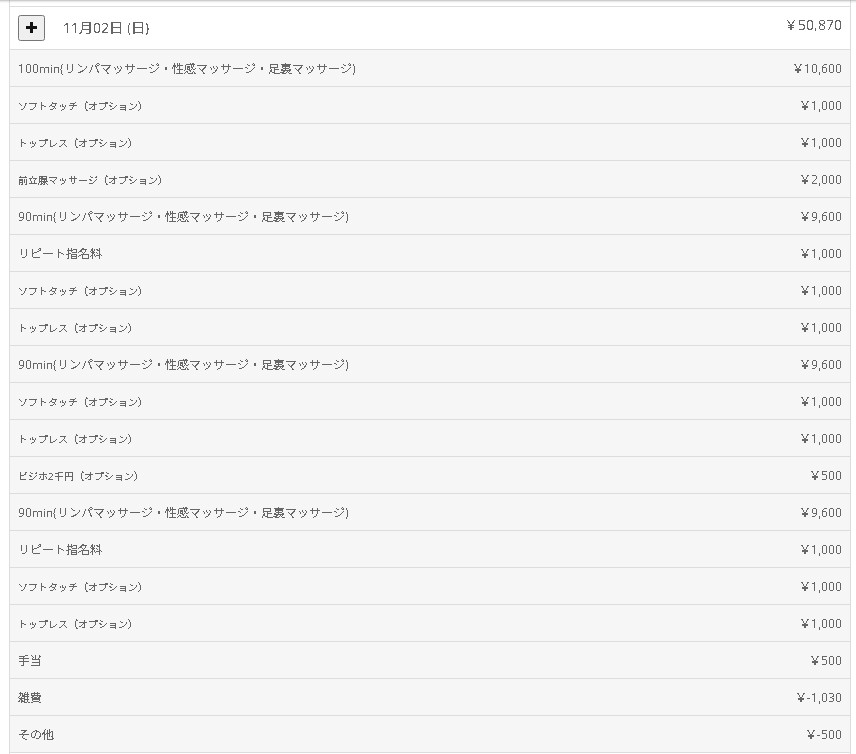Click the last リピート指名料 row
This screenshot has width=856, height=754.
click(x=60, y=550)
